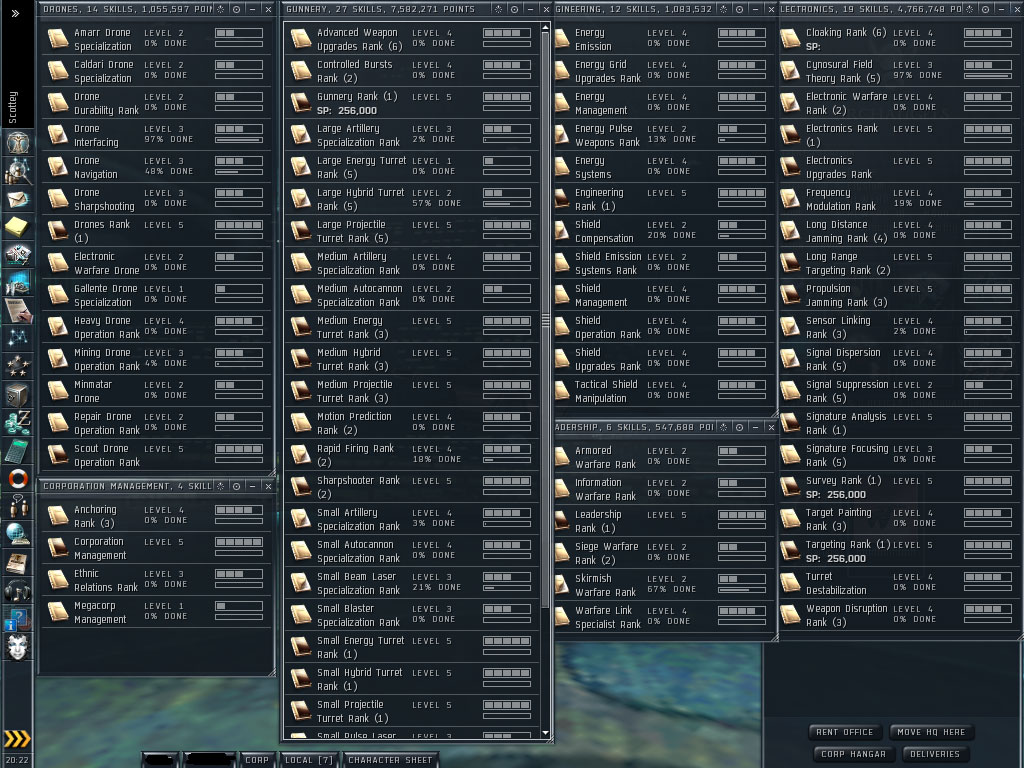The height and width of the screenshot is (768, 1024).
Task: Click Large Hybrid Turret 57% progress bar
Action: pyautogui.click(x=507, y=204)
